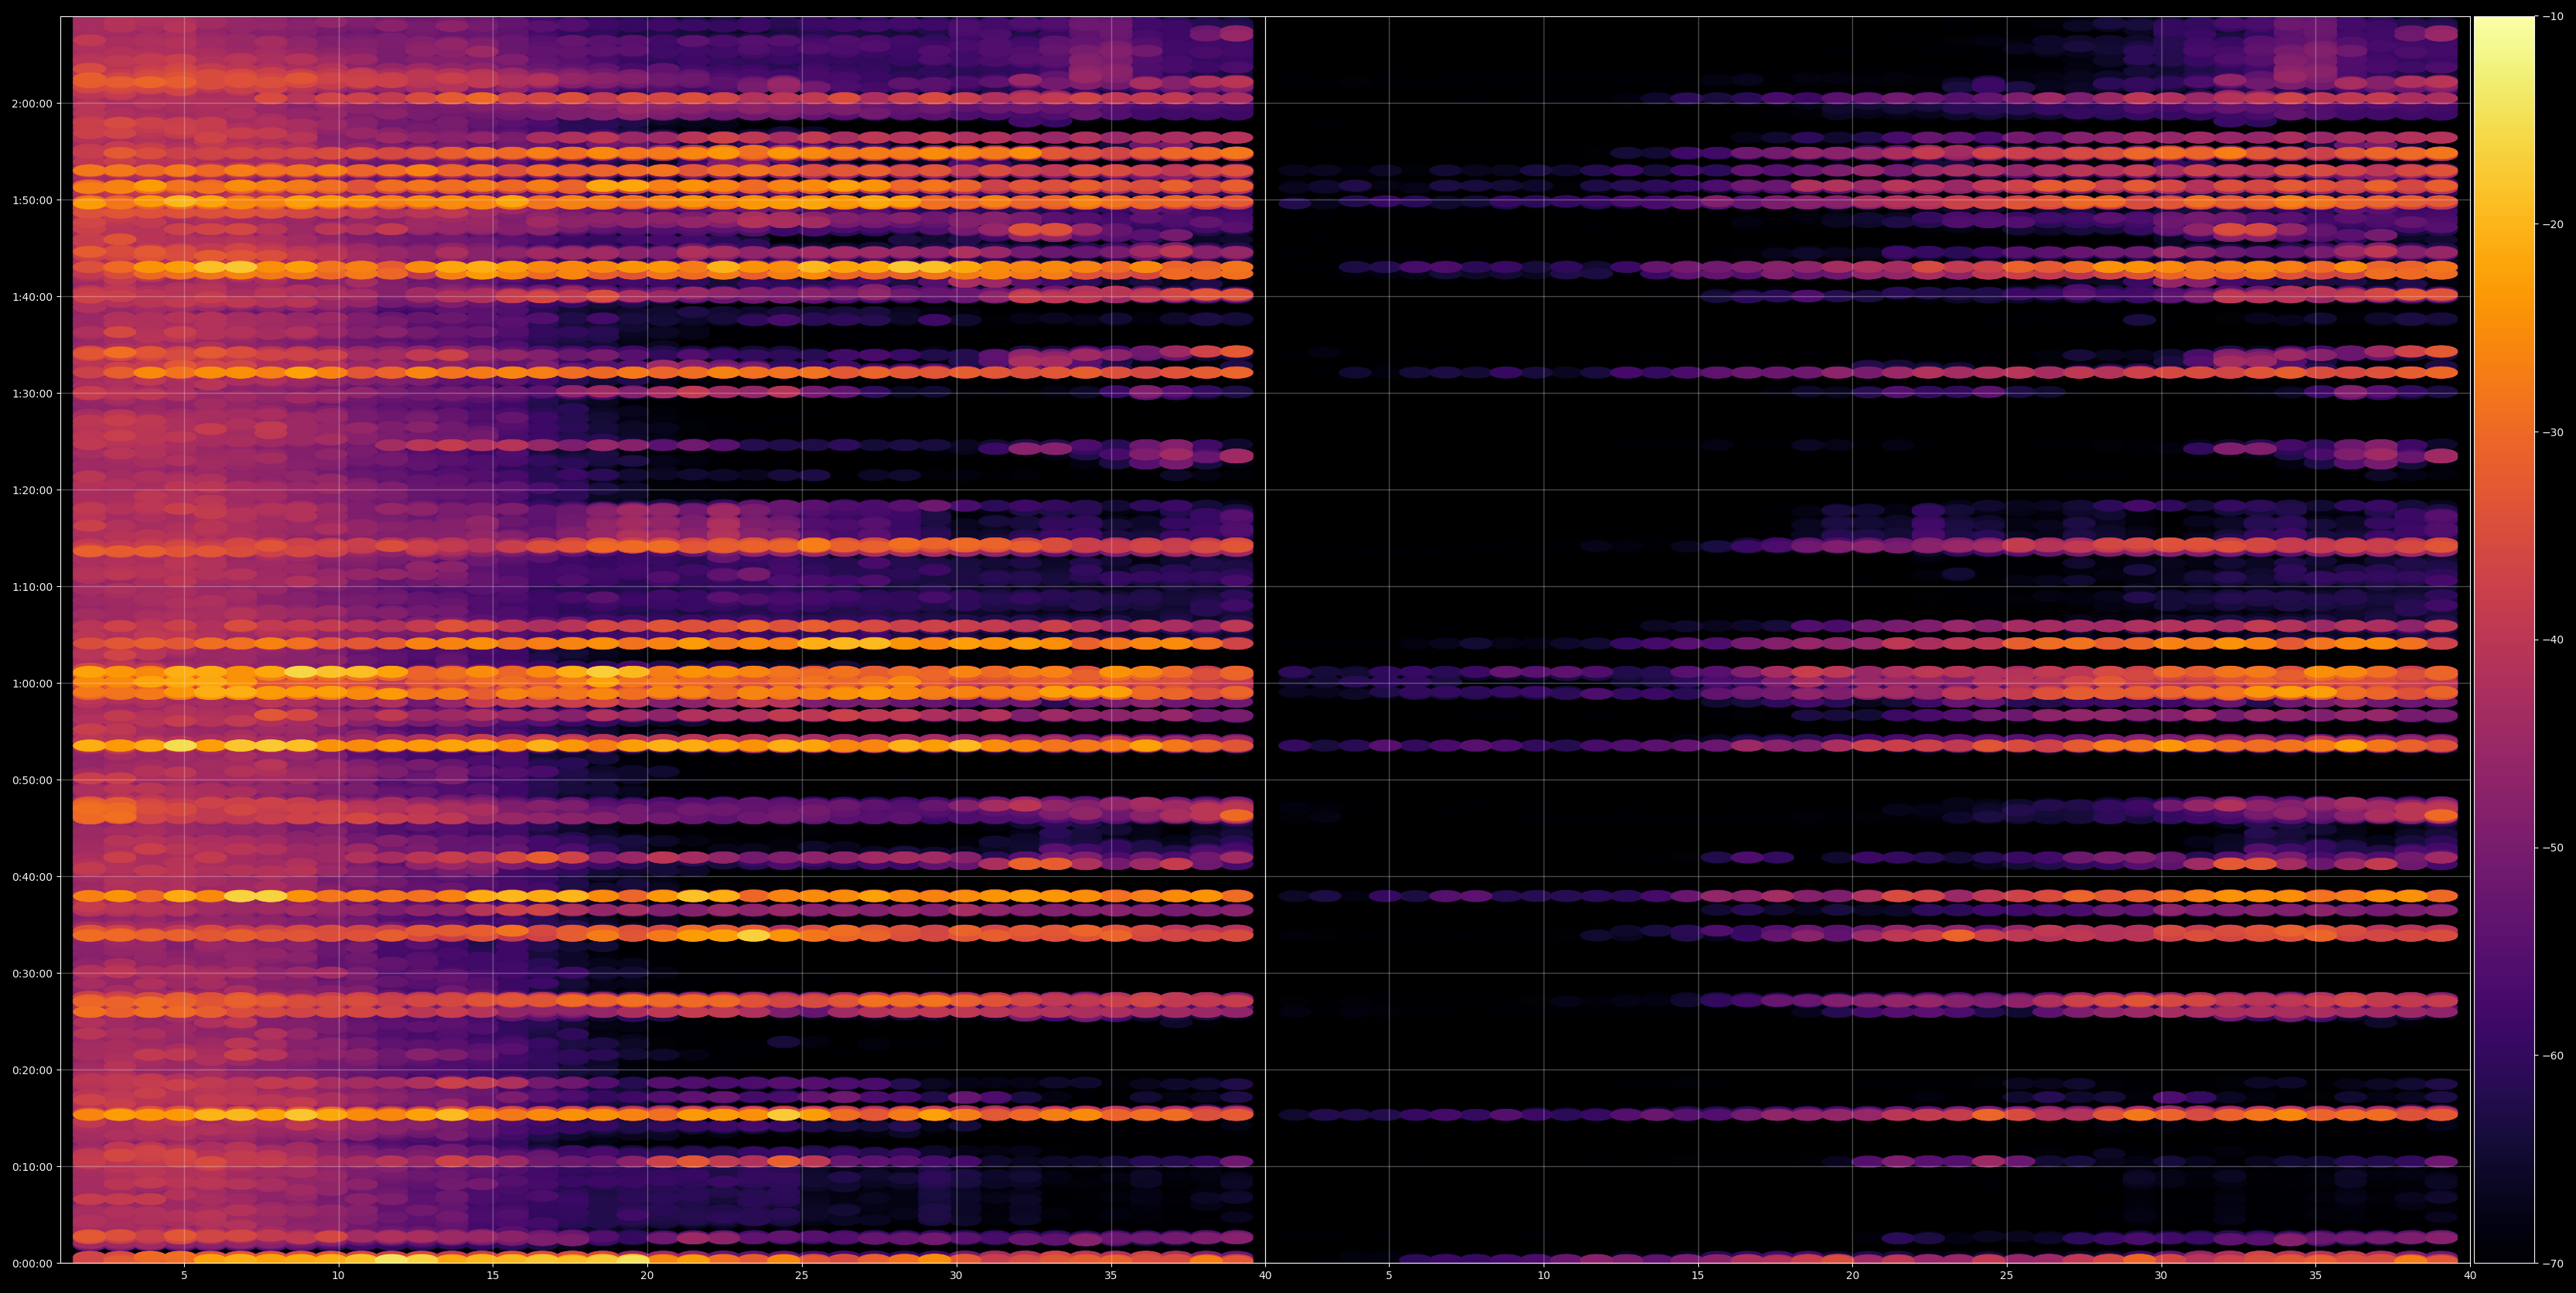Pick x-axis label 20 of the right heatmap
The height and width of the screenshot is (1293, 2576).
point(1852,1276)
